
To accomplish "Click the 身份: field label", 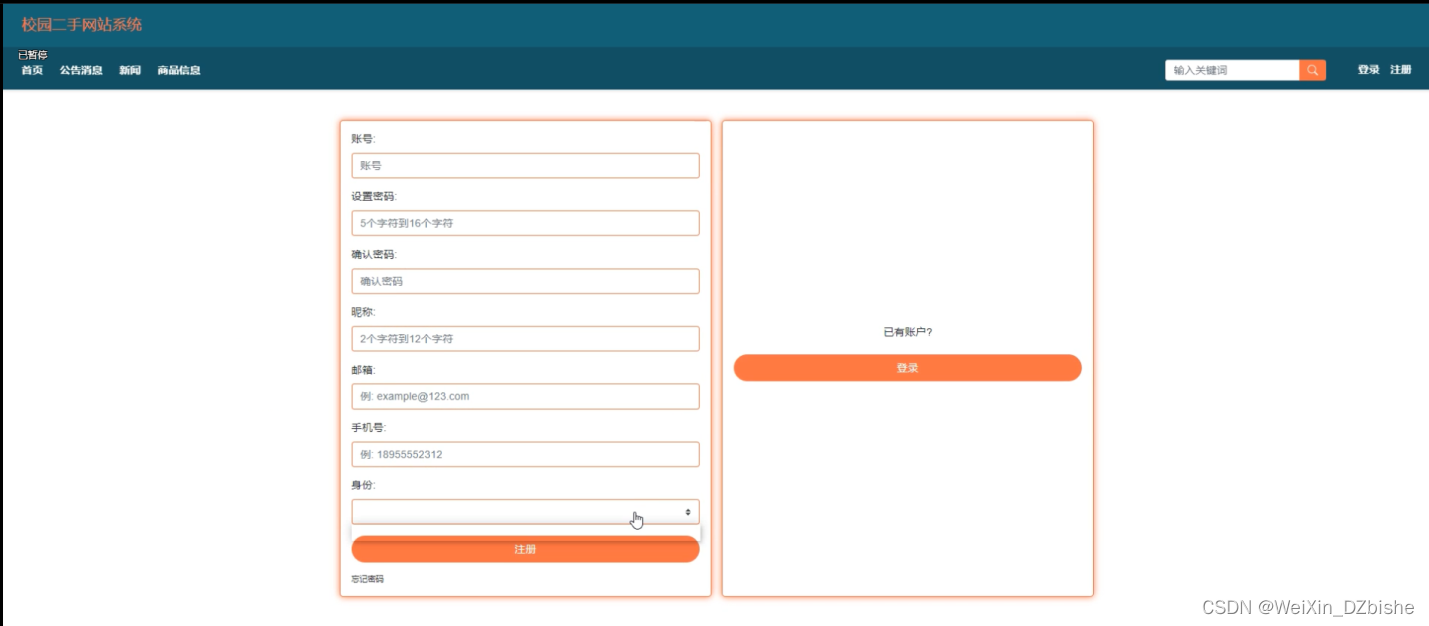I will click(363, 485).
